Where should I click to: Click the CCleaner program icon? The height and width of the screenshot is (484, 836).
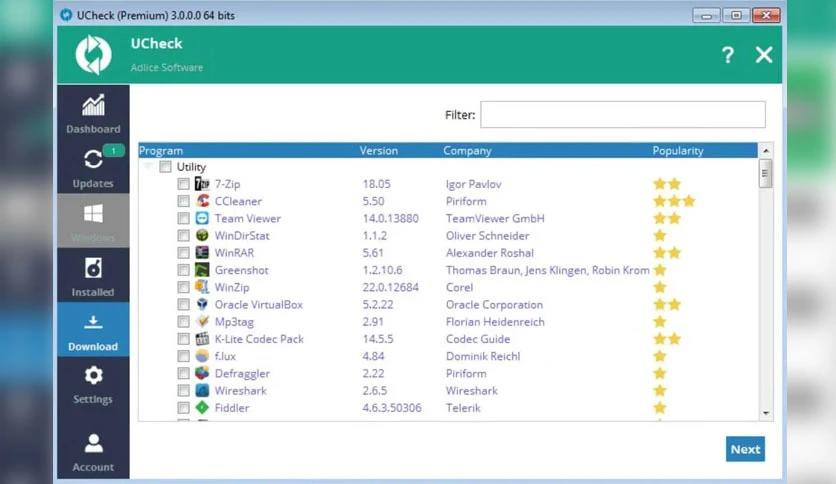pos(202,201)
